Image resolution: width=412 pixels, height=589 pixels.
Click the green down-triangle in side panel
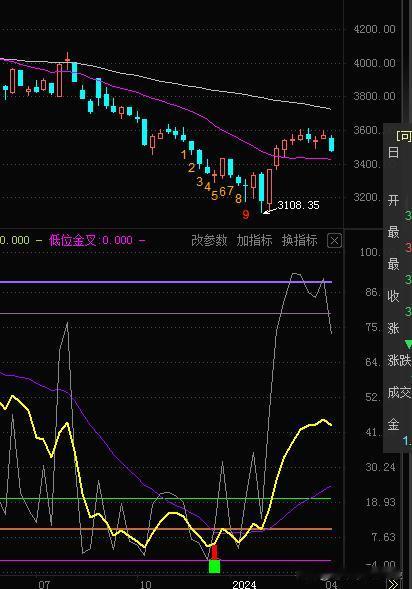[408, 344]
